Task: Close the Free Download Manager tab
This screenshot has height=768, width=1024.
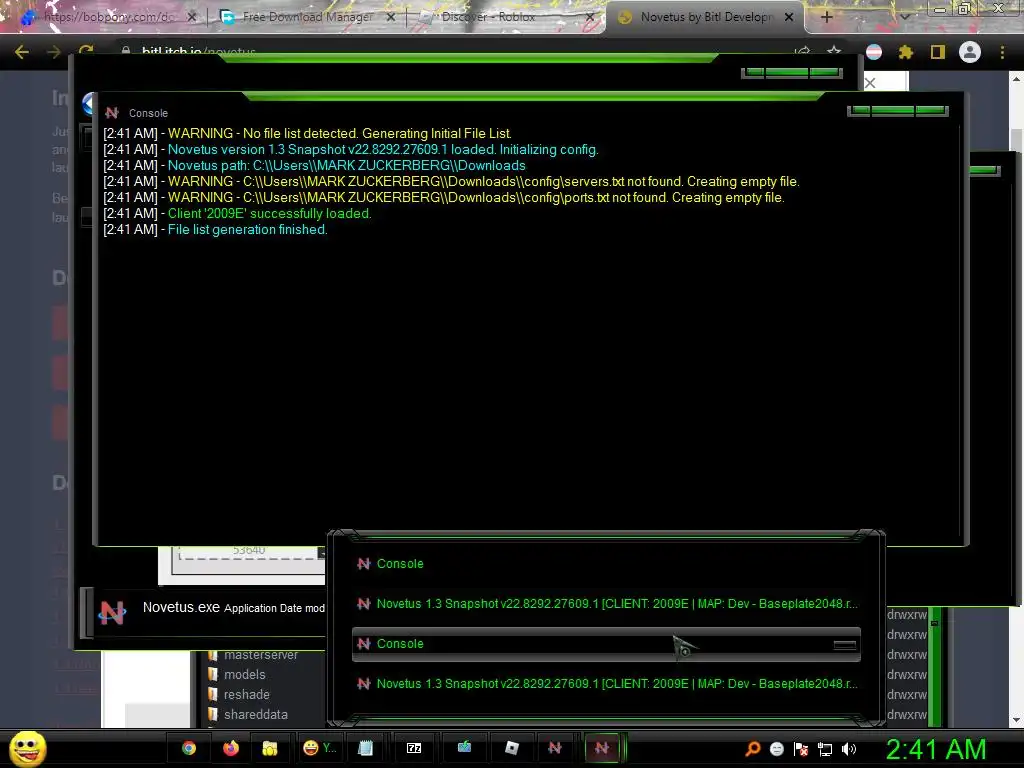Action: tap(391, 17)
